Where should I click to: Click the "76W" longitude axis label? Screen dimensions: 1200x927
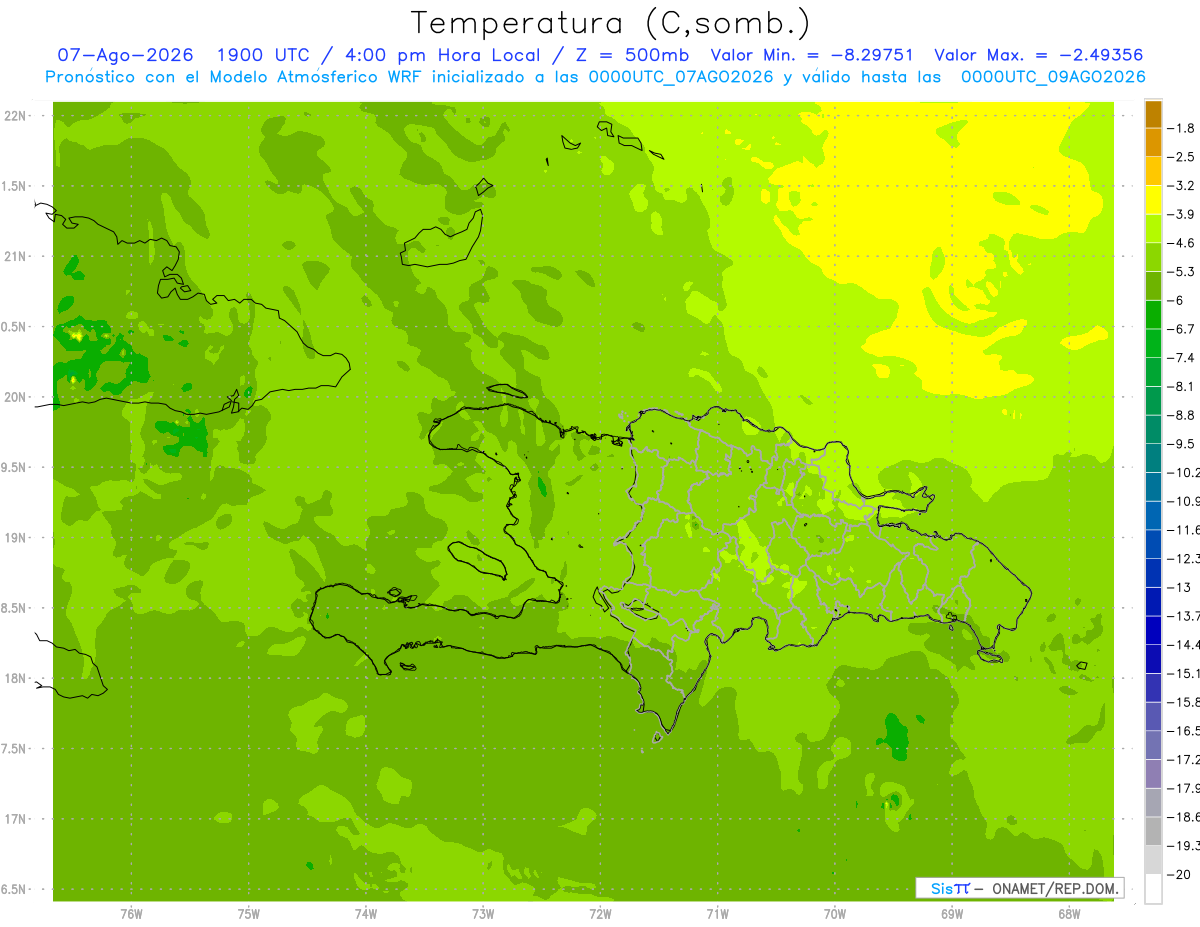(131, 914)
